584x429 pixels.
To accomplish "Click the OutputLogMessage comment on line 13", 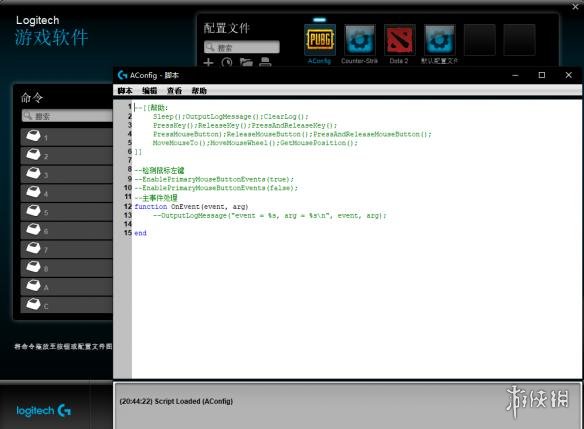I will click(x=270, y=215).
